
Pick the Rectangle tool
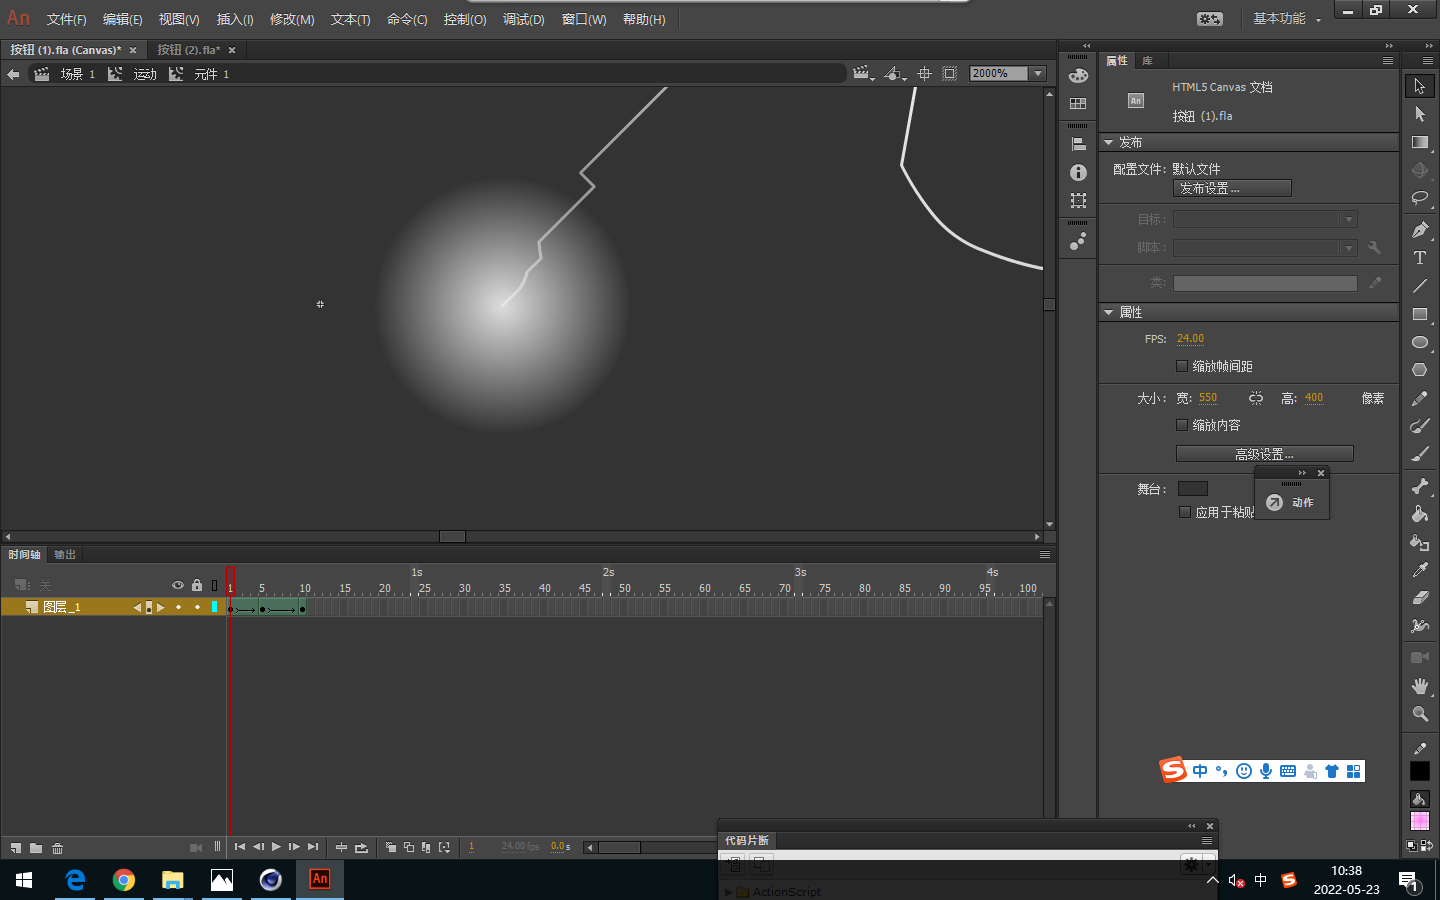(x=1419, y=314)
